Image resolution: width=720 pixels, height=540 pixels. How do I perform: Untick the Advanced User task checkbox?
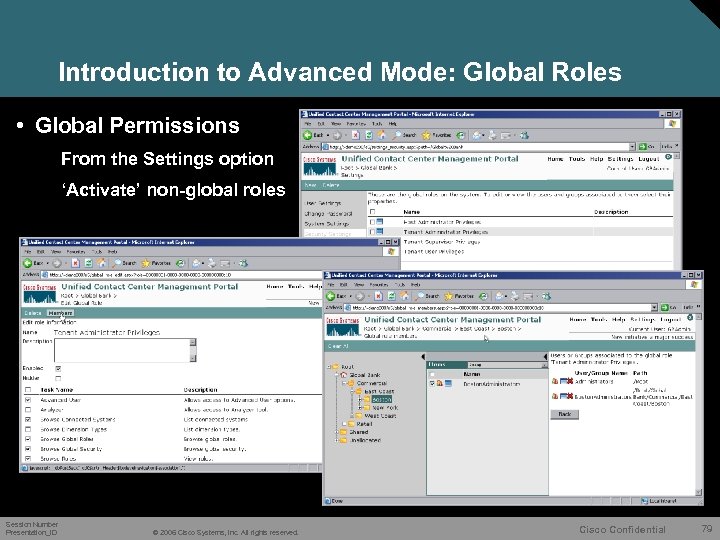point(28,400)
